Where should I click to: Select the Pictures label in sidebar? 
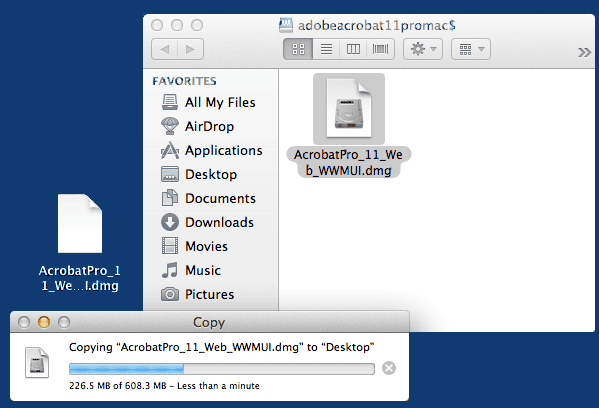pyautogui.click(x=209, y=295)
